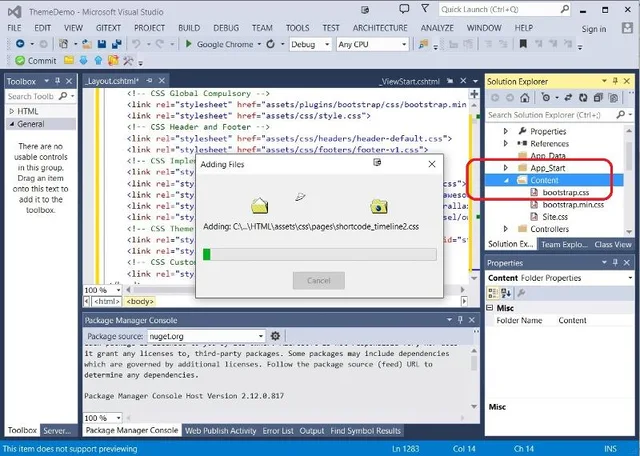The width and height of the screenshot is (640, 456).
Task: Click the Undo arrow icon
Action: 136,44
